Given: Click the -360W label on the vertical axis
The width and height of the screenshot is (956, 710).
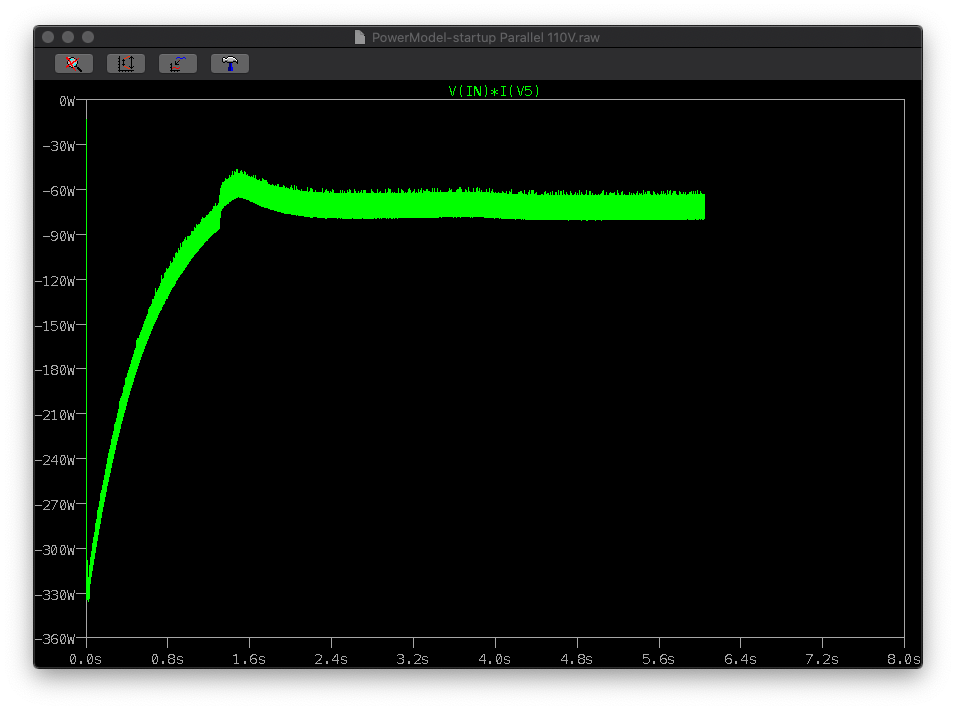Looking at the screenshot, I should pyautogui.click(x=55, y=639).
